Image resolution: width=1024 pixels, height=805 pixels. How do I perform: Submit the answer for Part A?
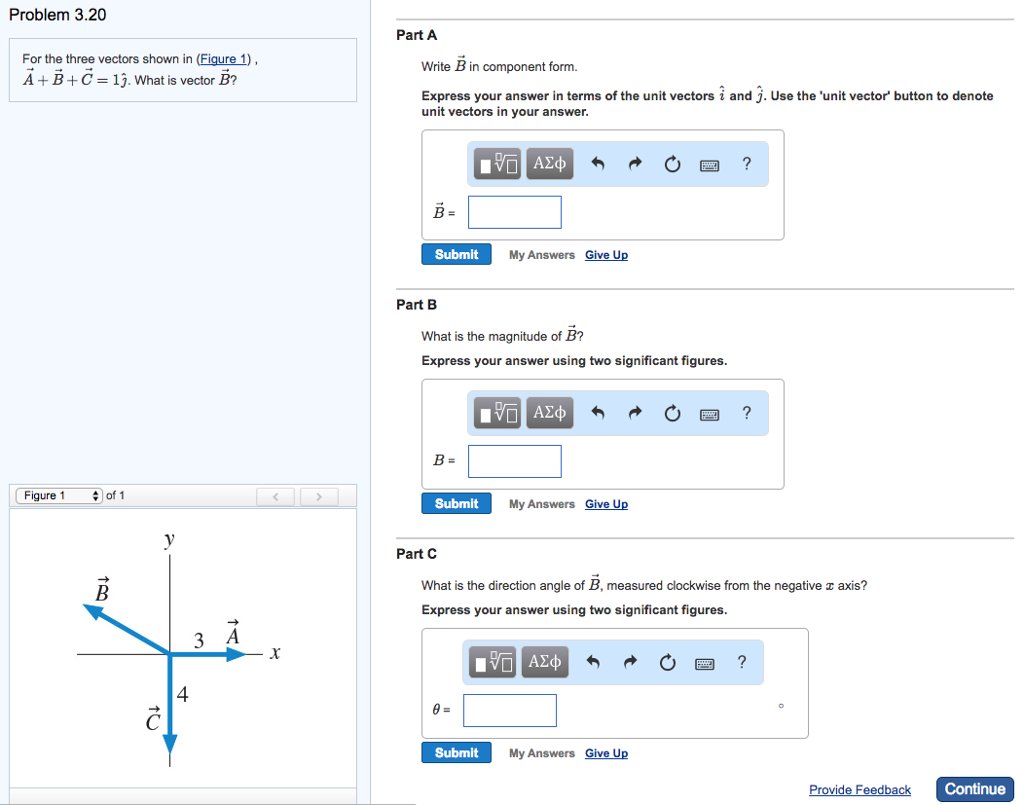[456, 254]
